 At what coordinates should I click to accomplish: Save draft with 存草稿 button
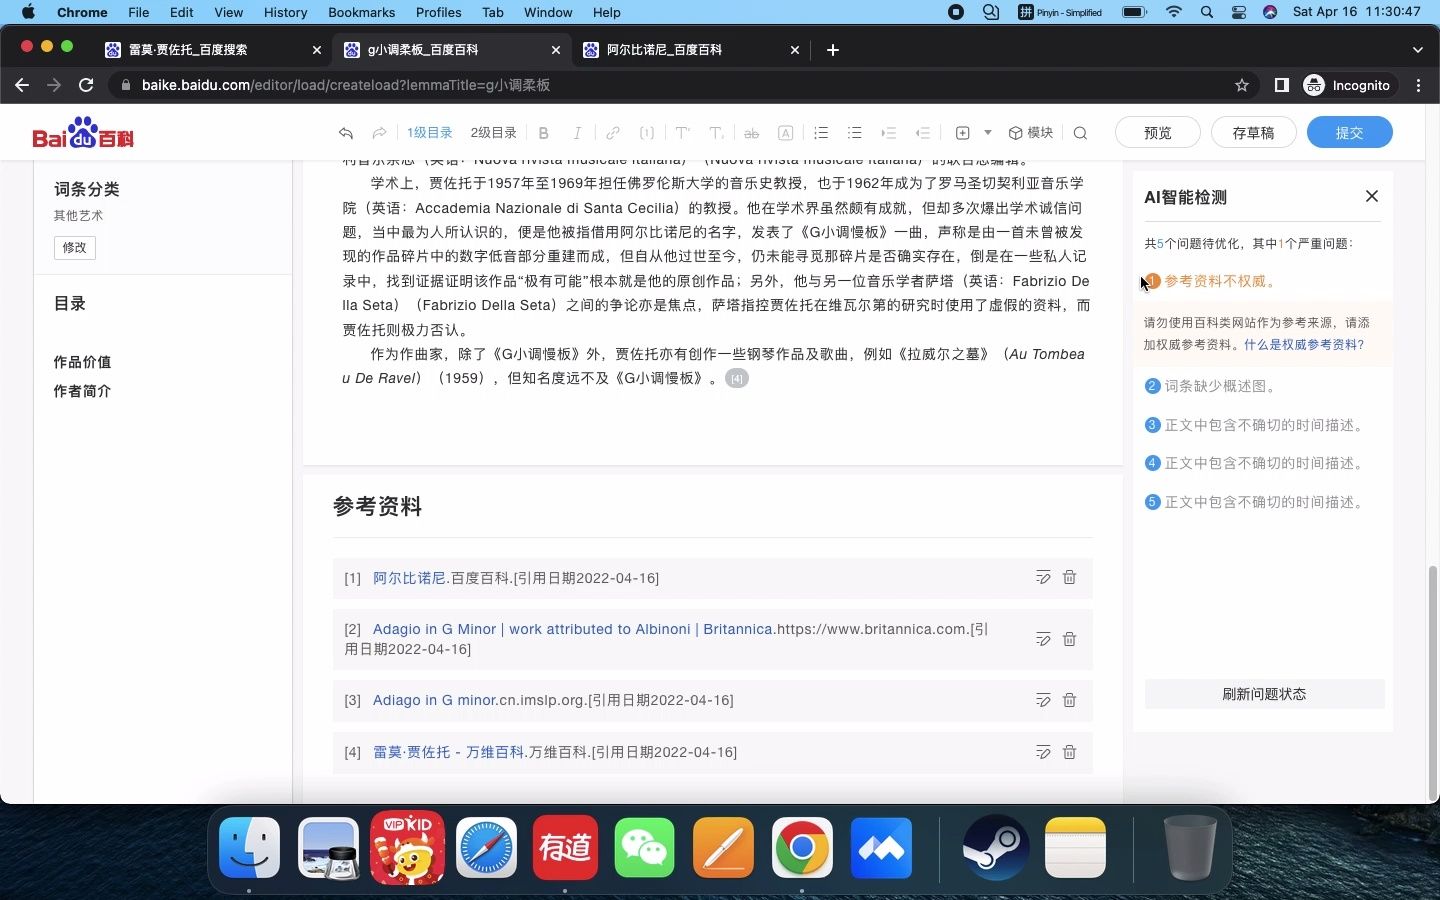[x=1254, y=132]
